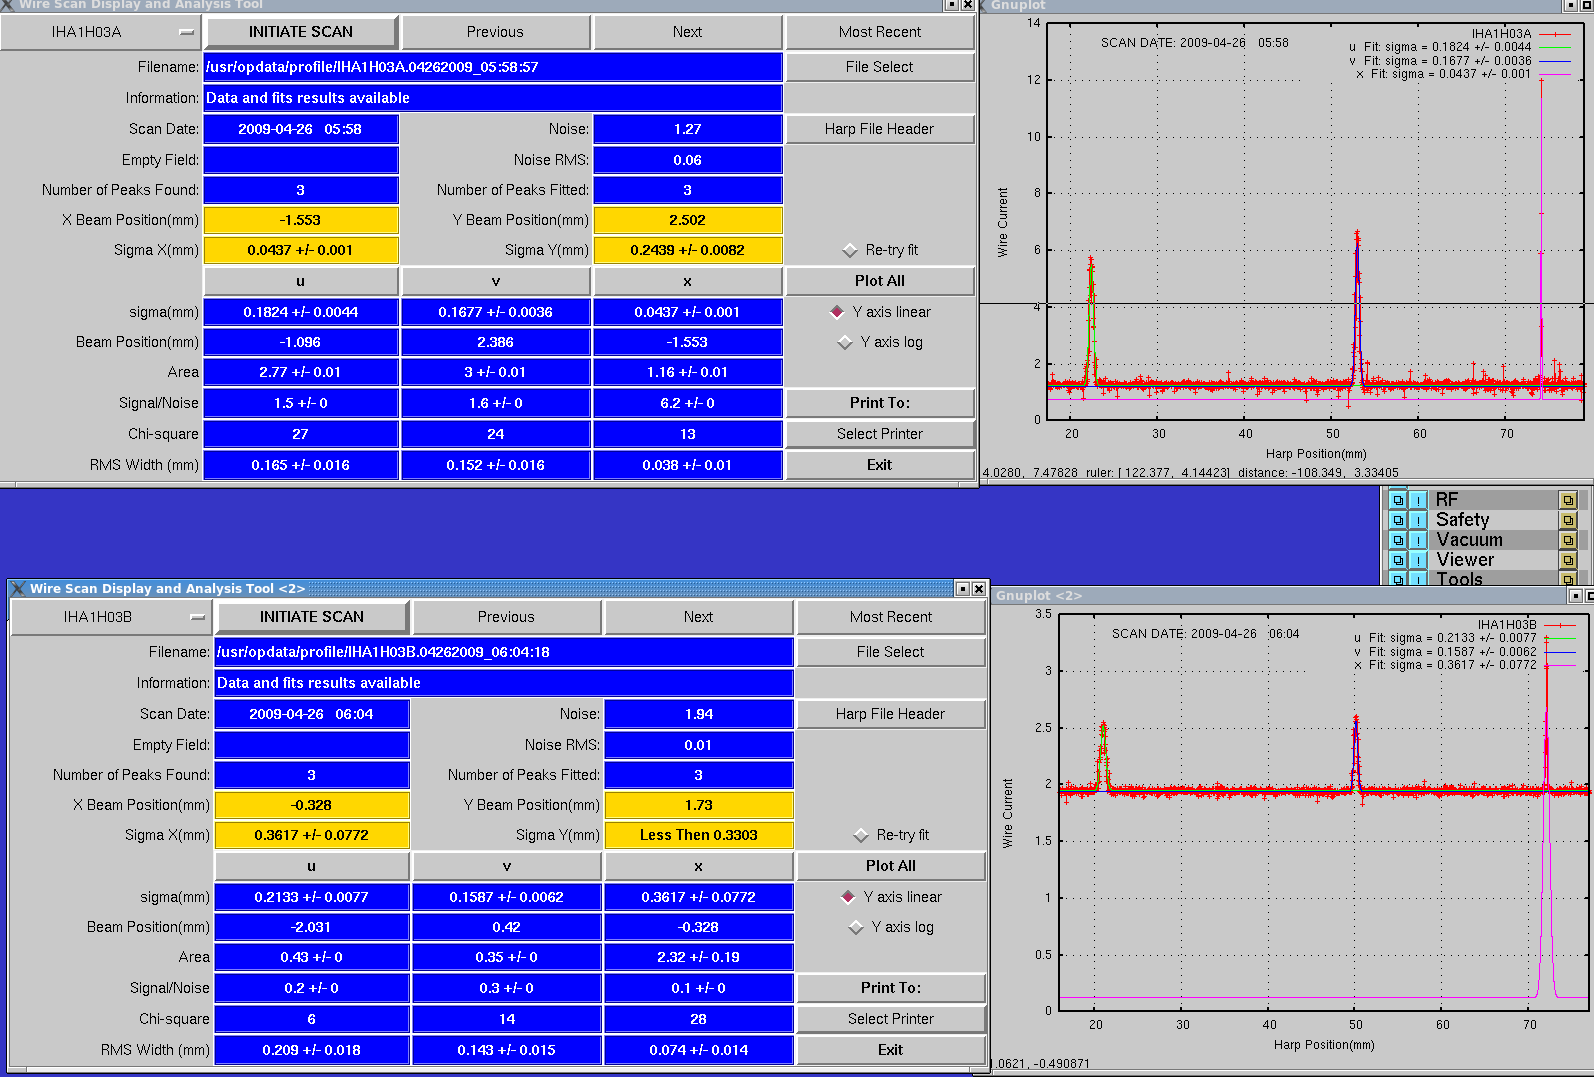This screenshot has width=1594, height=1077.
Task: Click File Select in IHA1H03A window
Action: (x=880, y=67)
